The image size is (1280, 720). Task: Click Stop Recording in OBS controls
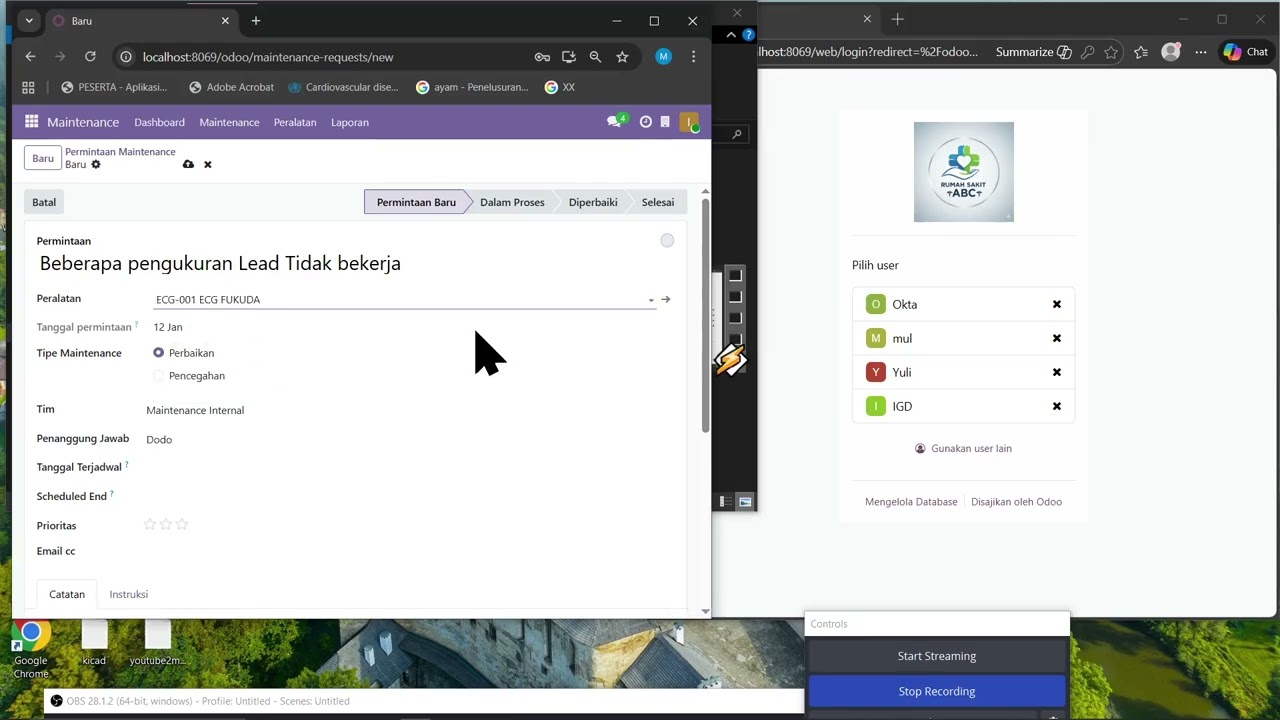[x=937, y=691]
